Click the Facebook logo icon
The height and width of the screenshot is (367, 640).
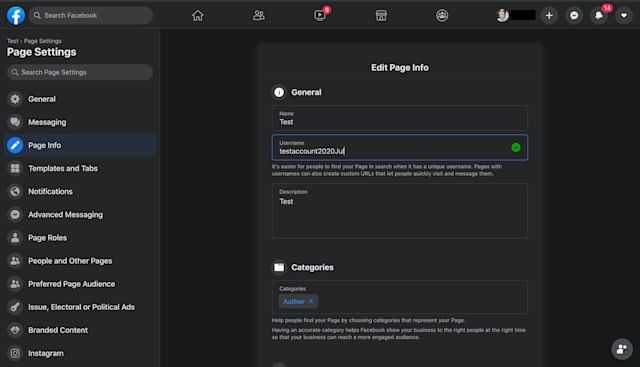click(16, 16)
